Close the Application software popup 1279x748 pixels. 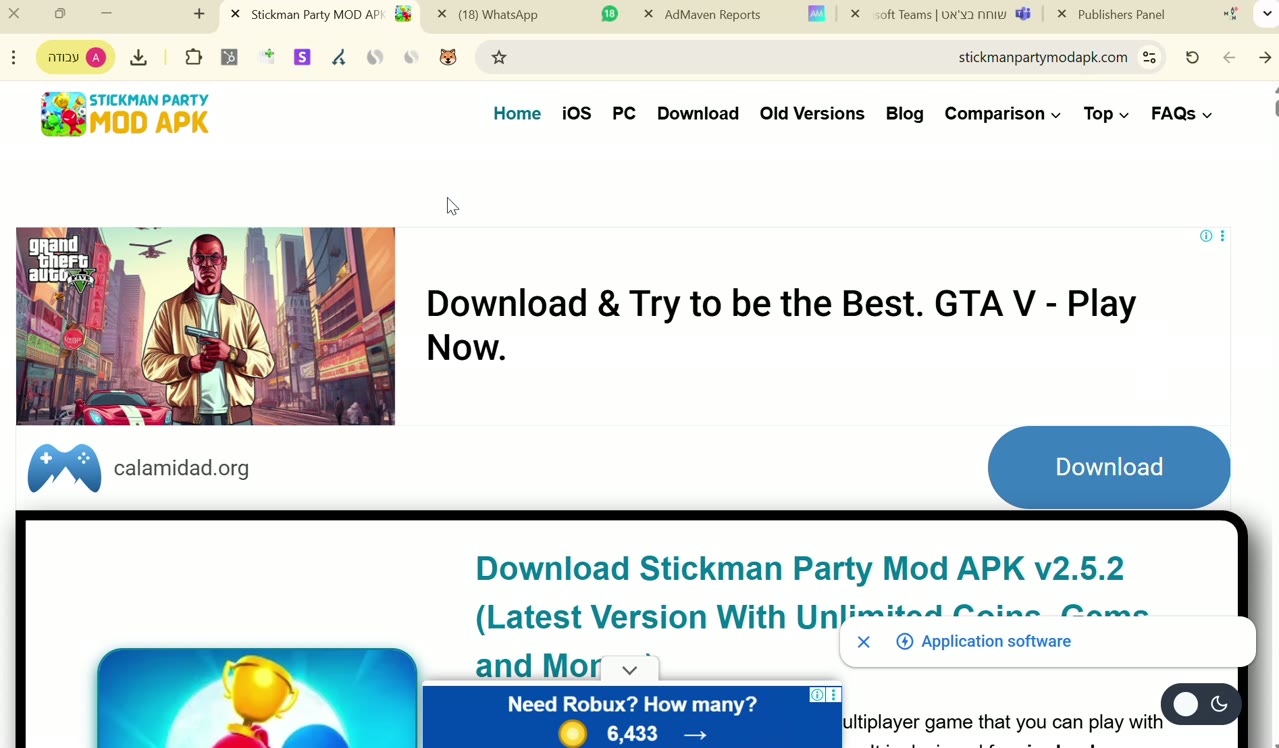[864, 642]
